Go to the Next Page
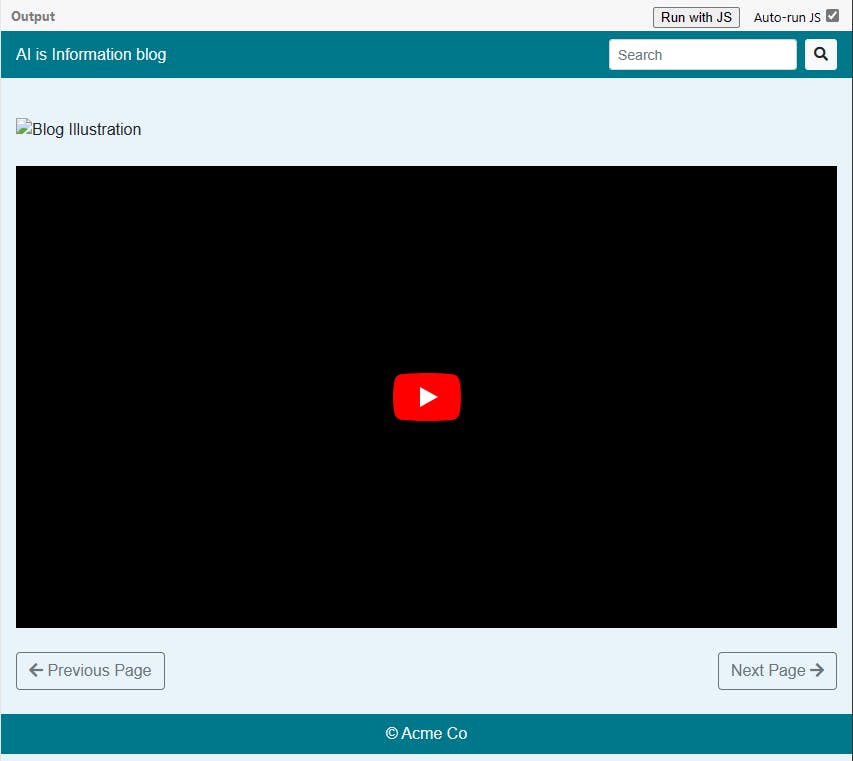 click(777, 670)
